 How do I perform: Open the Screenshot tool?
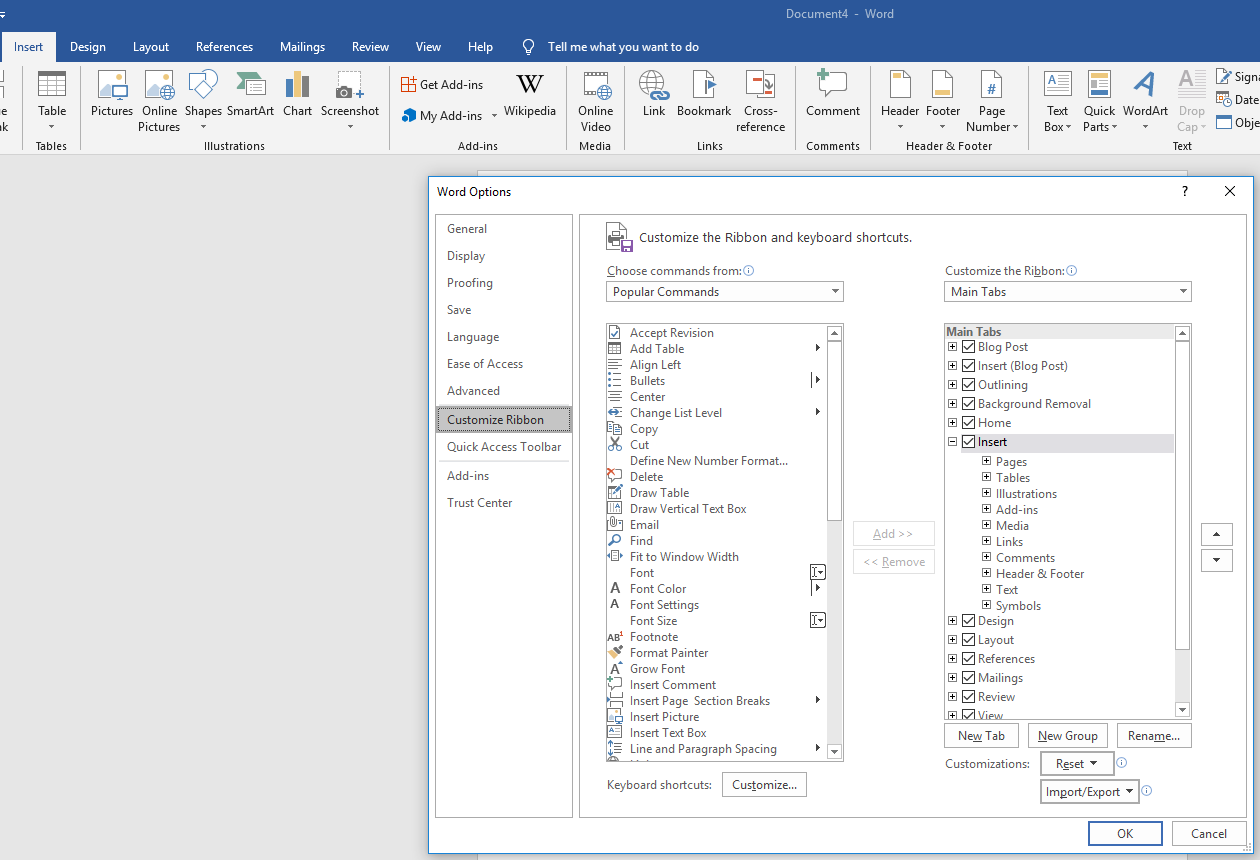[x=350, y=101]
